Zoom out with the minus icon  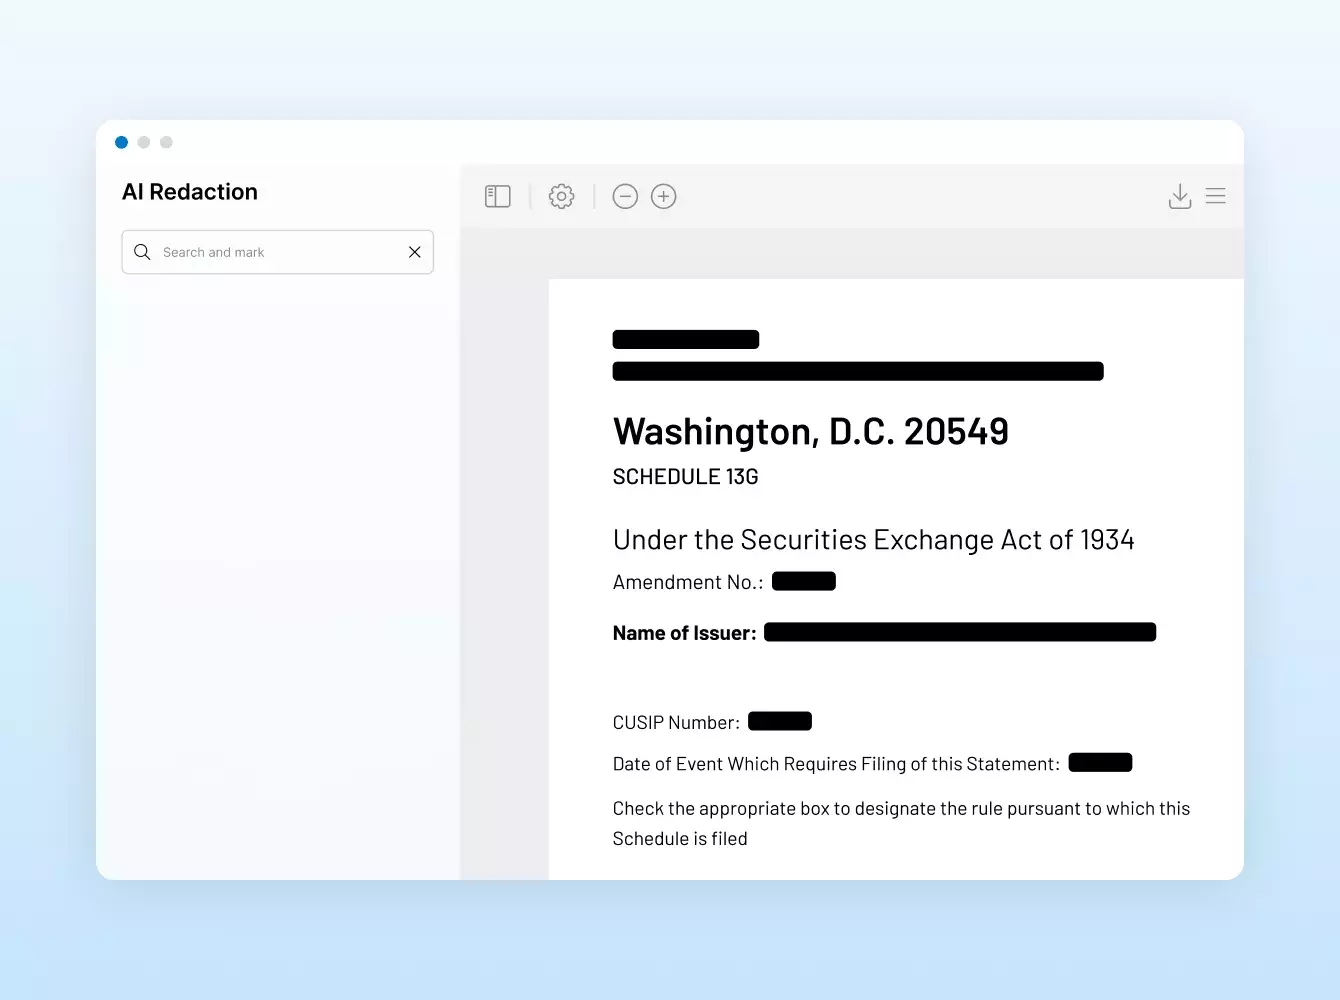click(x=625, y=196)
